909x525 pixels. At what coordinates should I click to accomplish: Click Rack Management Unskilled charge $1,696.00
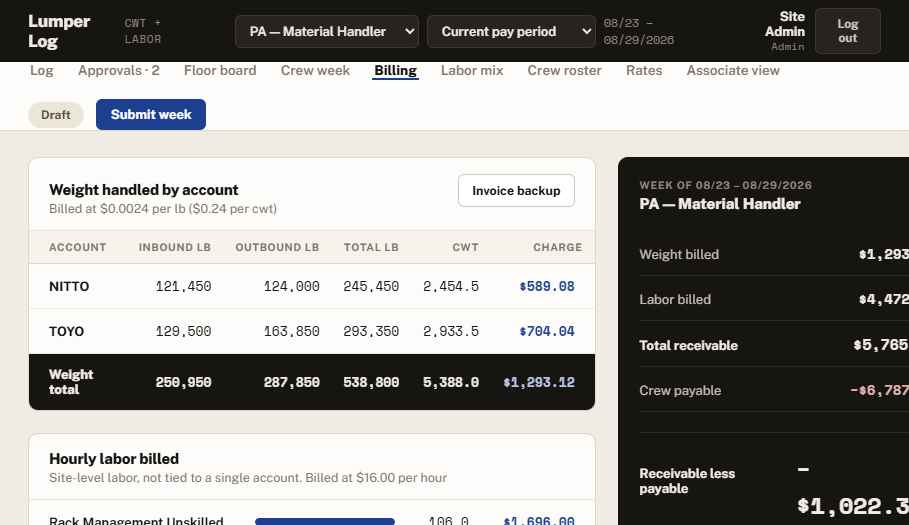(539, 521)
